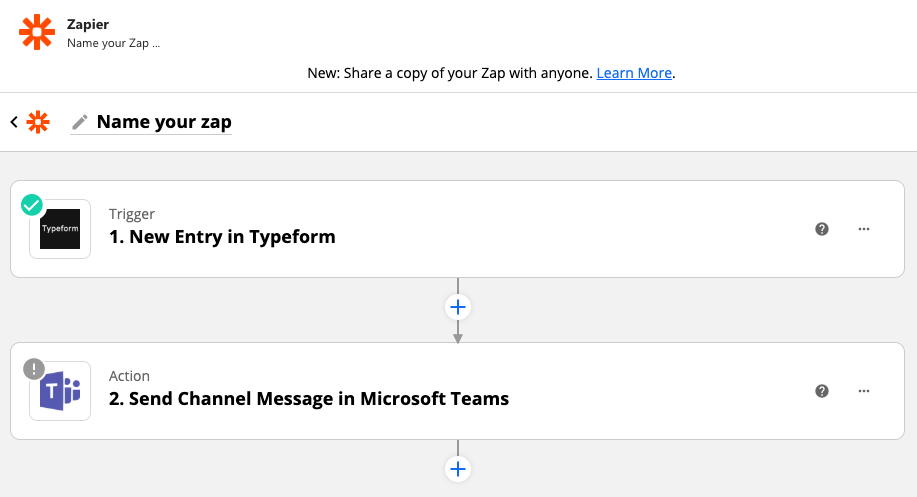The height and width of the screenshot is (497, 917).
Task: Click the Microsoft Teams app icon
Action: (x=60, y=391)
